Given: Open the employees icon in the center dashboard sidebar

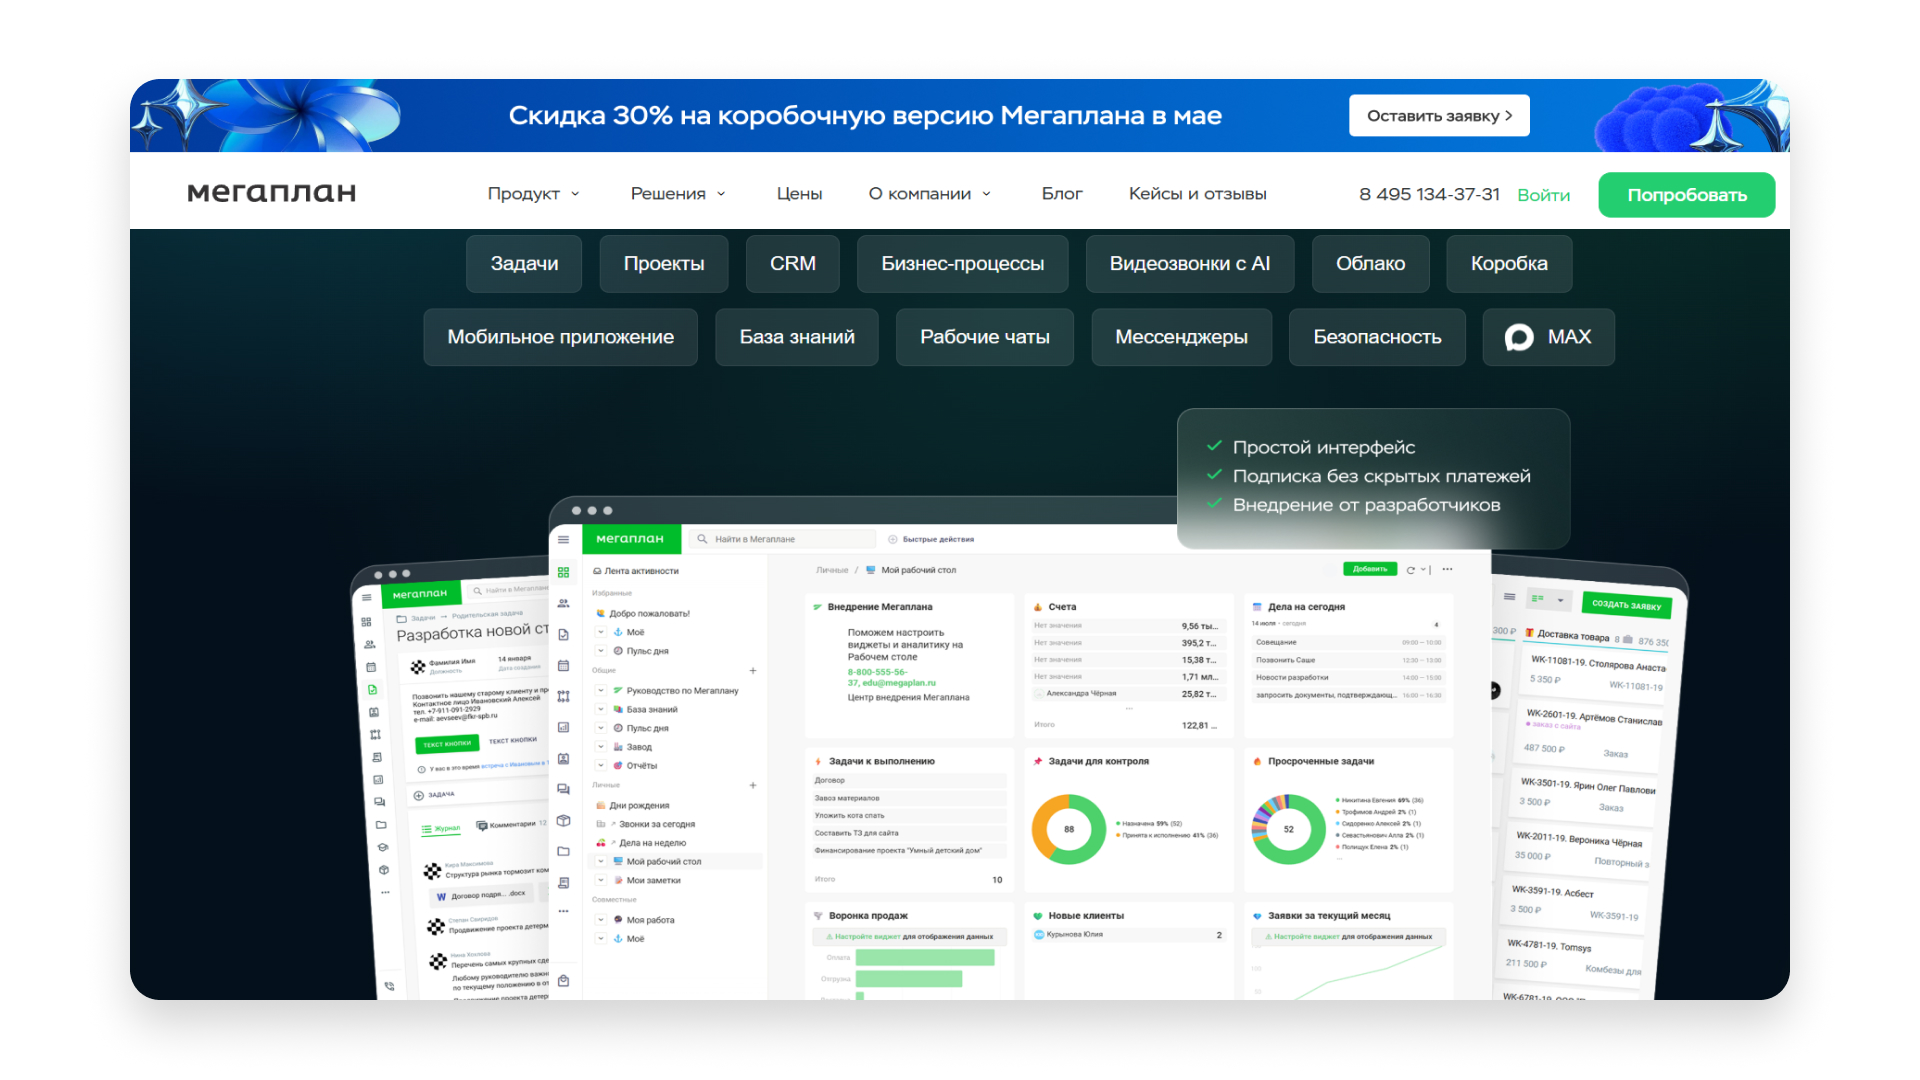Looking at the screenshot, I should click(563, 603).
